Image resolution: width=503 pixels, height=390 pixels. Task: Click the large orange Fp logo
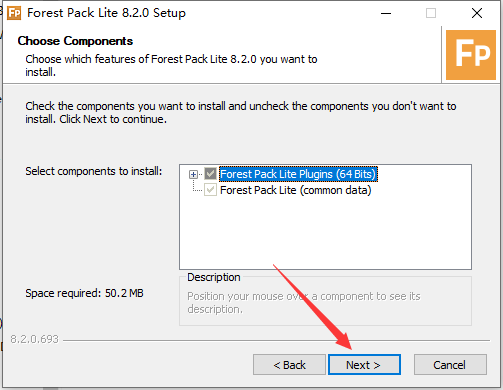click(471, 55)
